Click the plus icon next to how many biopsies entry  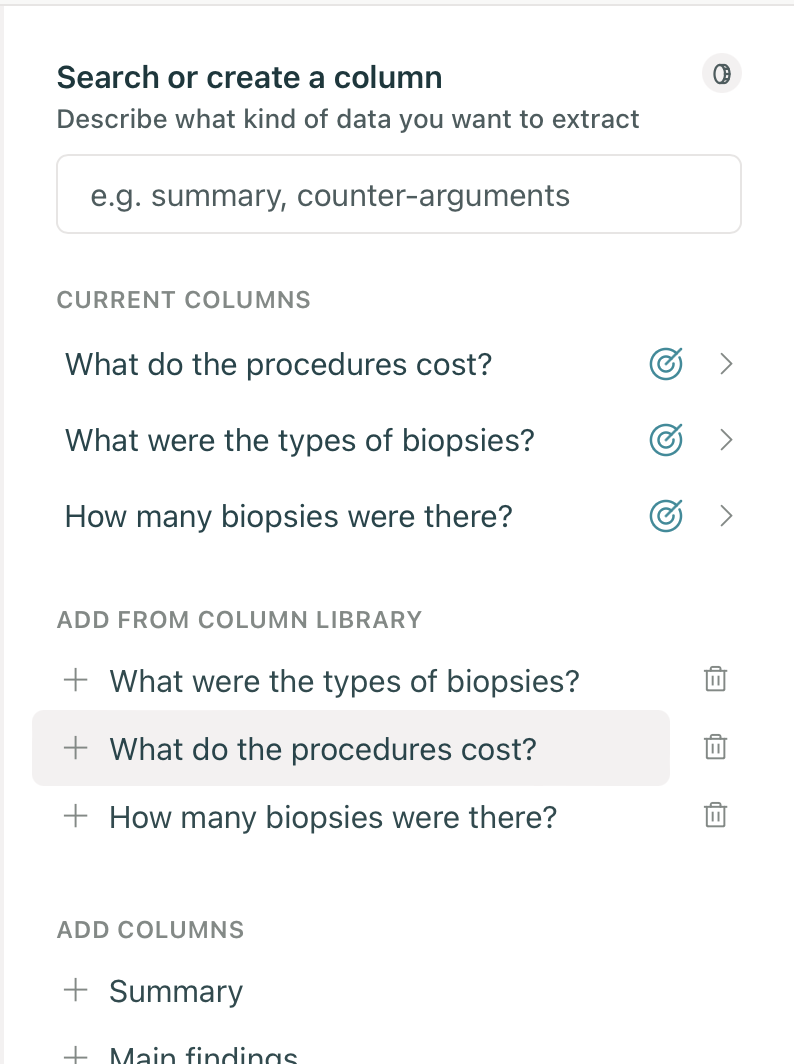(x=75, y=816)
